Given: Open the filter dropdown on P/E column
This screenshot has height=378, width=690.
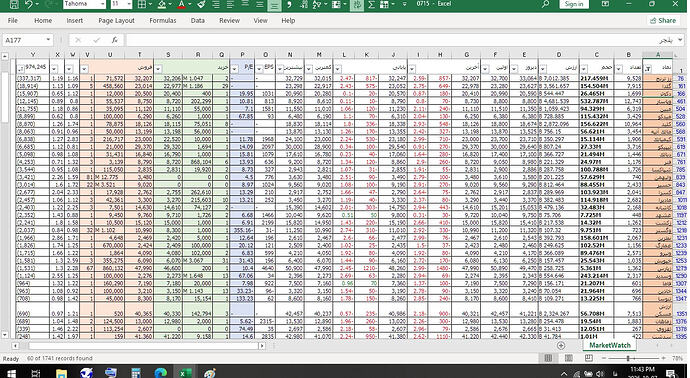Looking at the screenshot, I should click(235, 69).
